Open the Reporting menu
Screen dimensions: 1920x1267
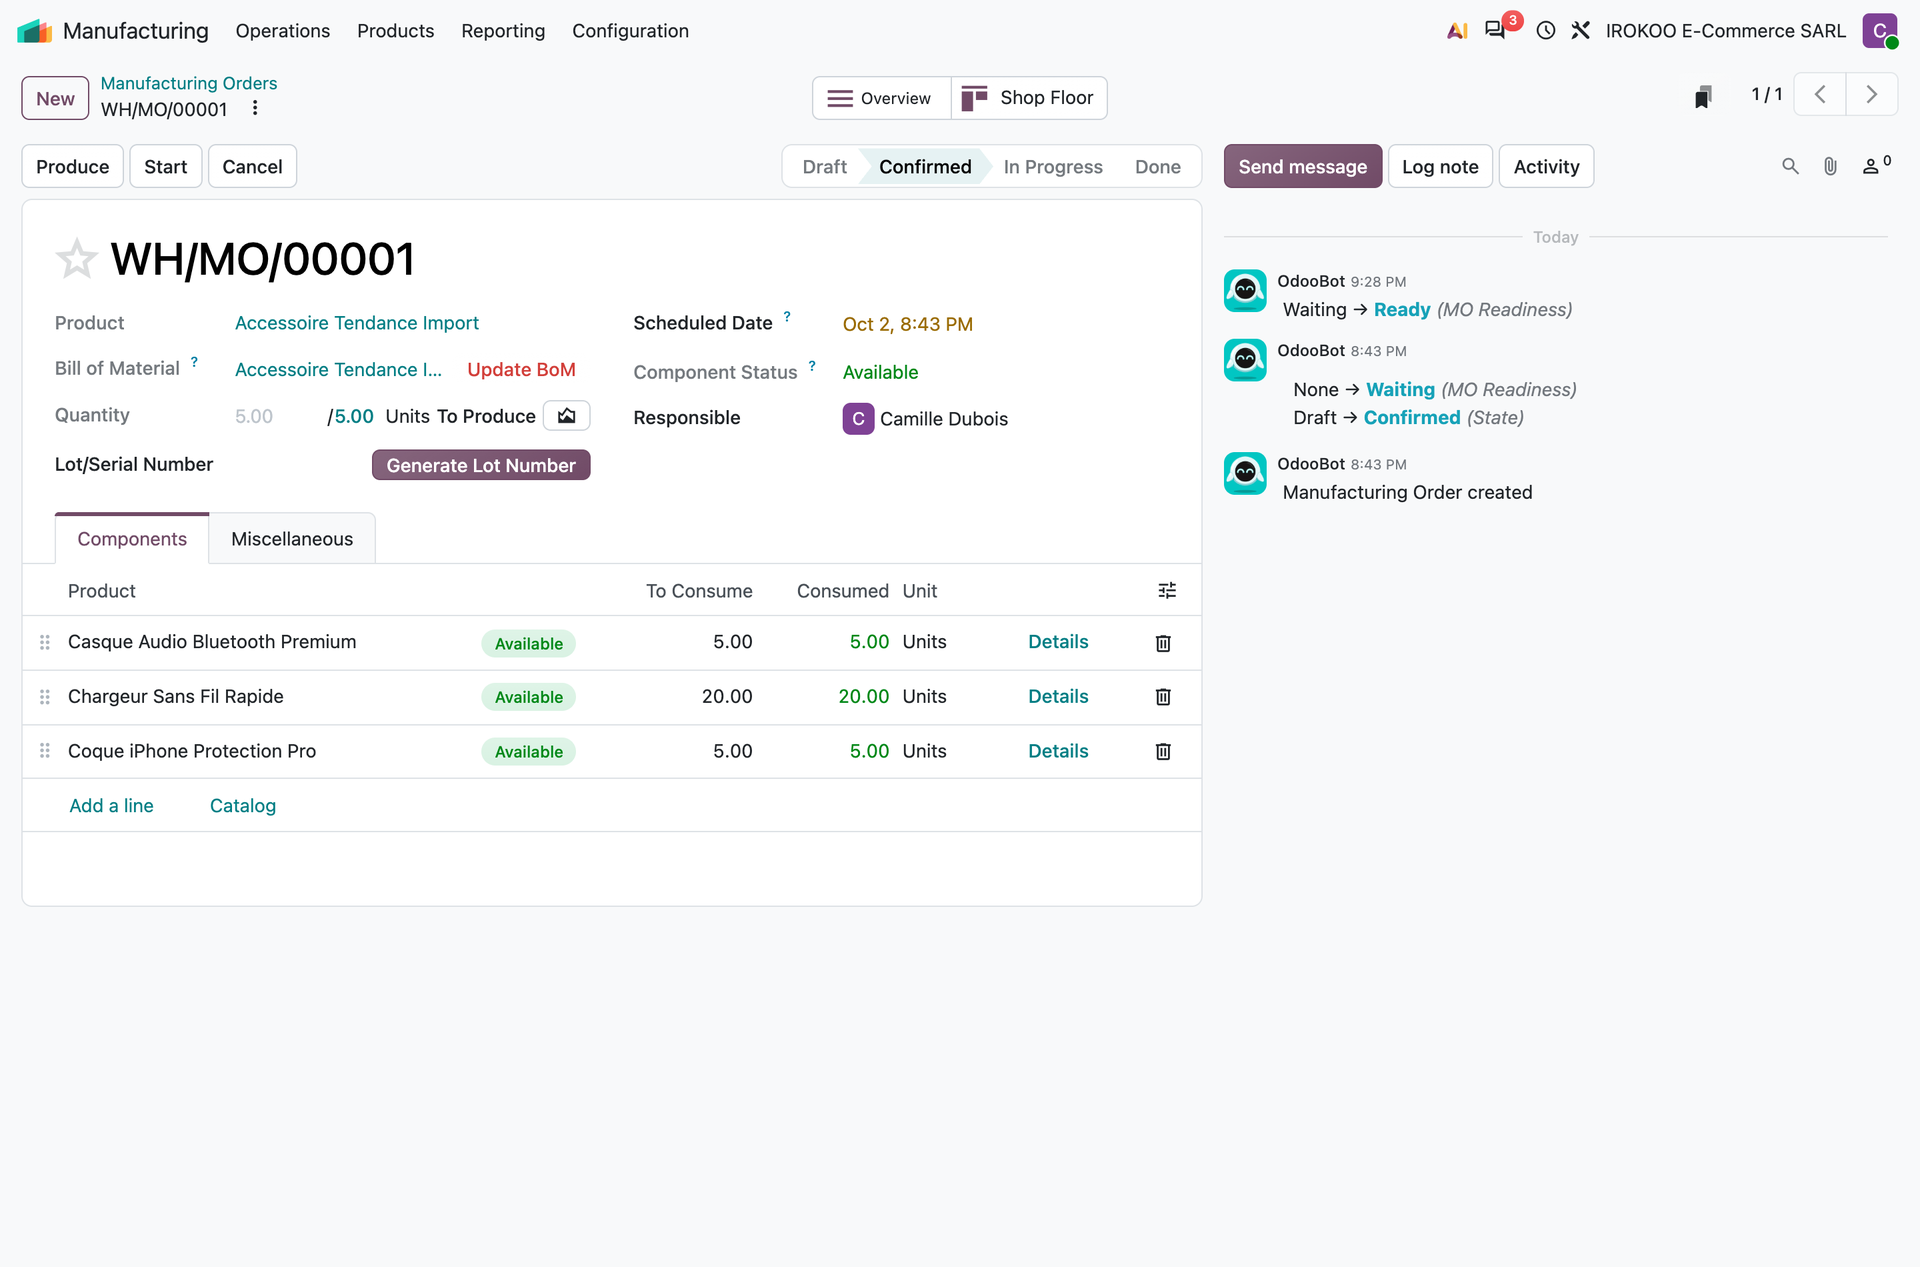click(503, 31)
